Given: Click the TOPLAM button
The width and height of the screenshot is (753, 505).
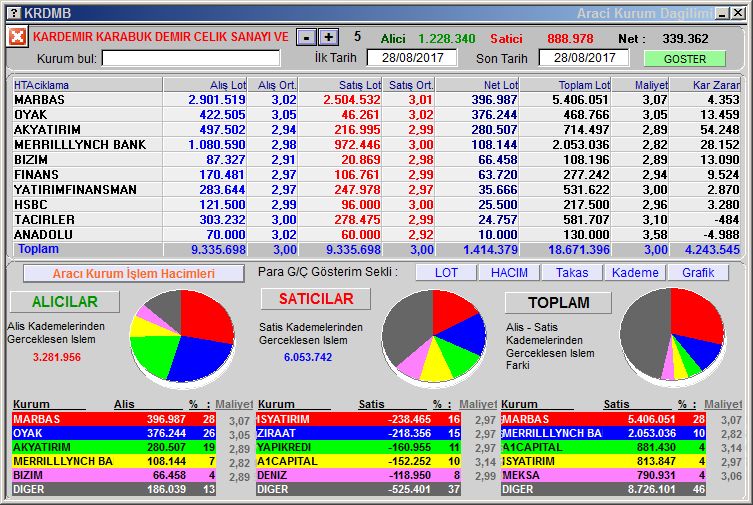Looking at the screenshot, I should point(559,302).
